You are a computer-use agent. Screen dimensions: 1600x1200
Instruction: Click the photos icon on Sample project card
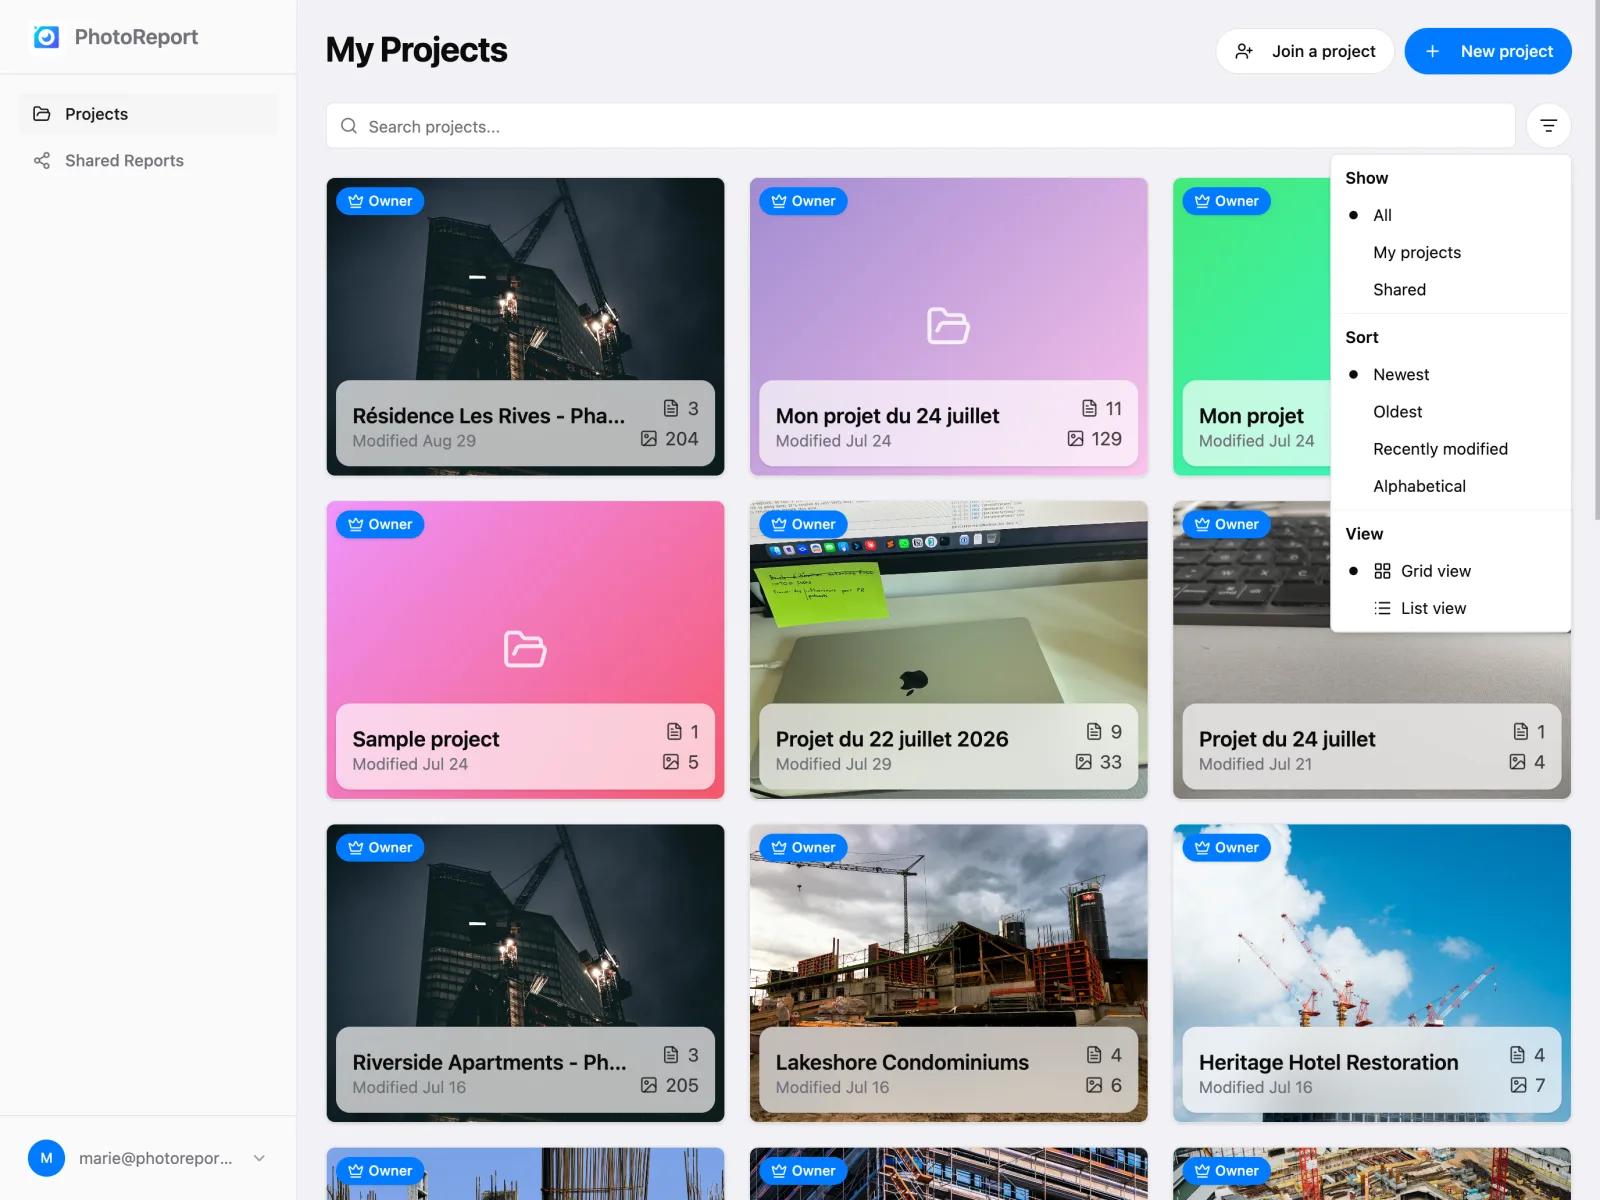pyautogui.click(x=671, y=762)
